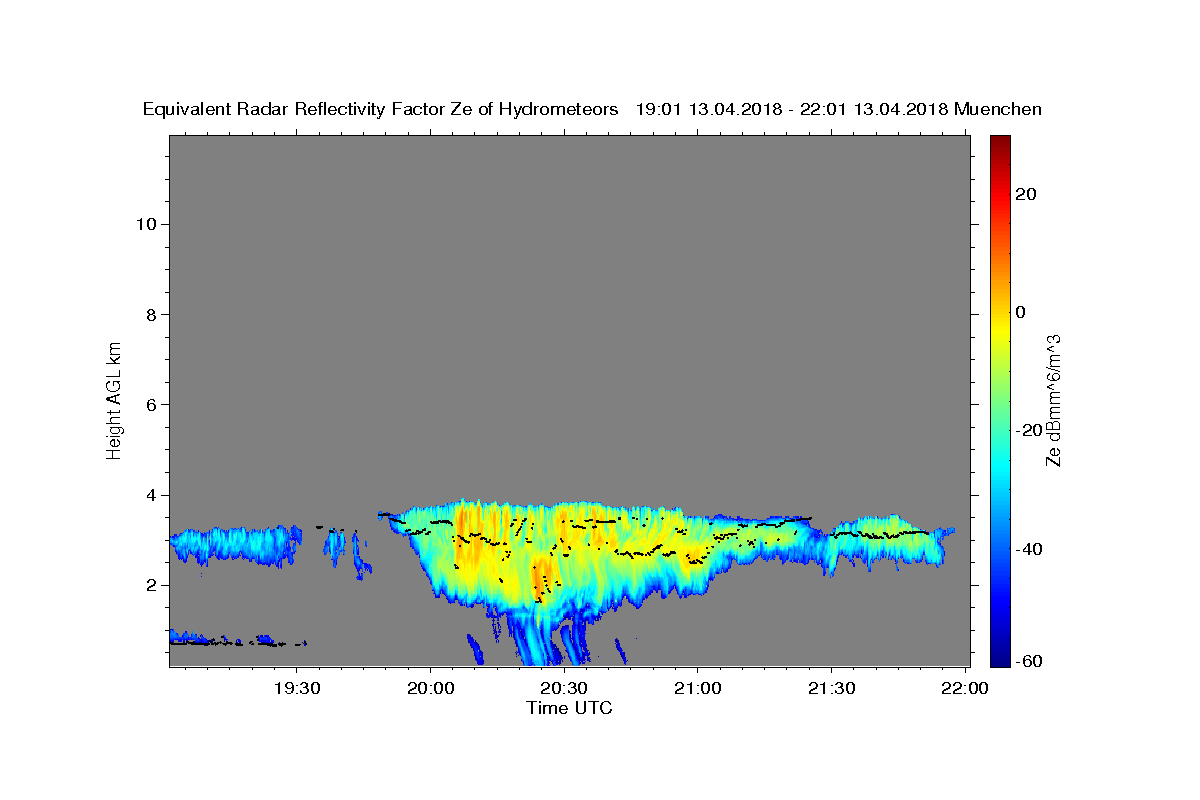This screenshot has height=800, width=1200.
Task: Click the colorbar label -60
Action: coord(1030,661)
